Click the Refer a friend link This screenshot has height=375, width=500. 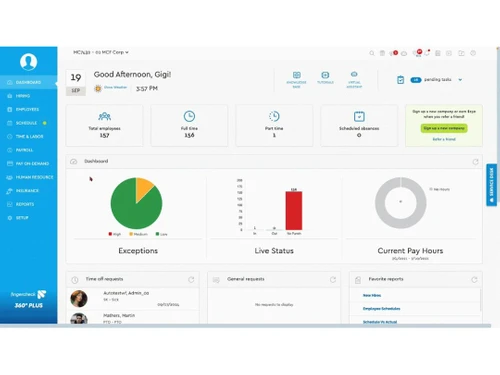tap(444, 139)
